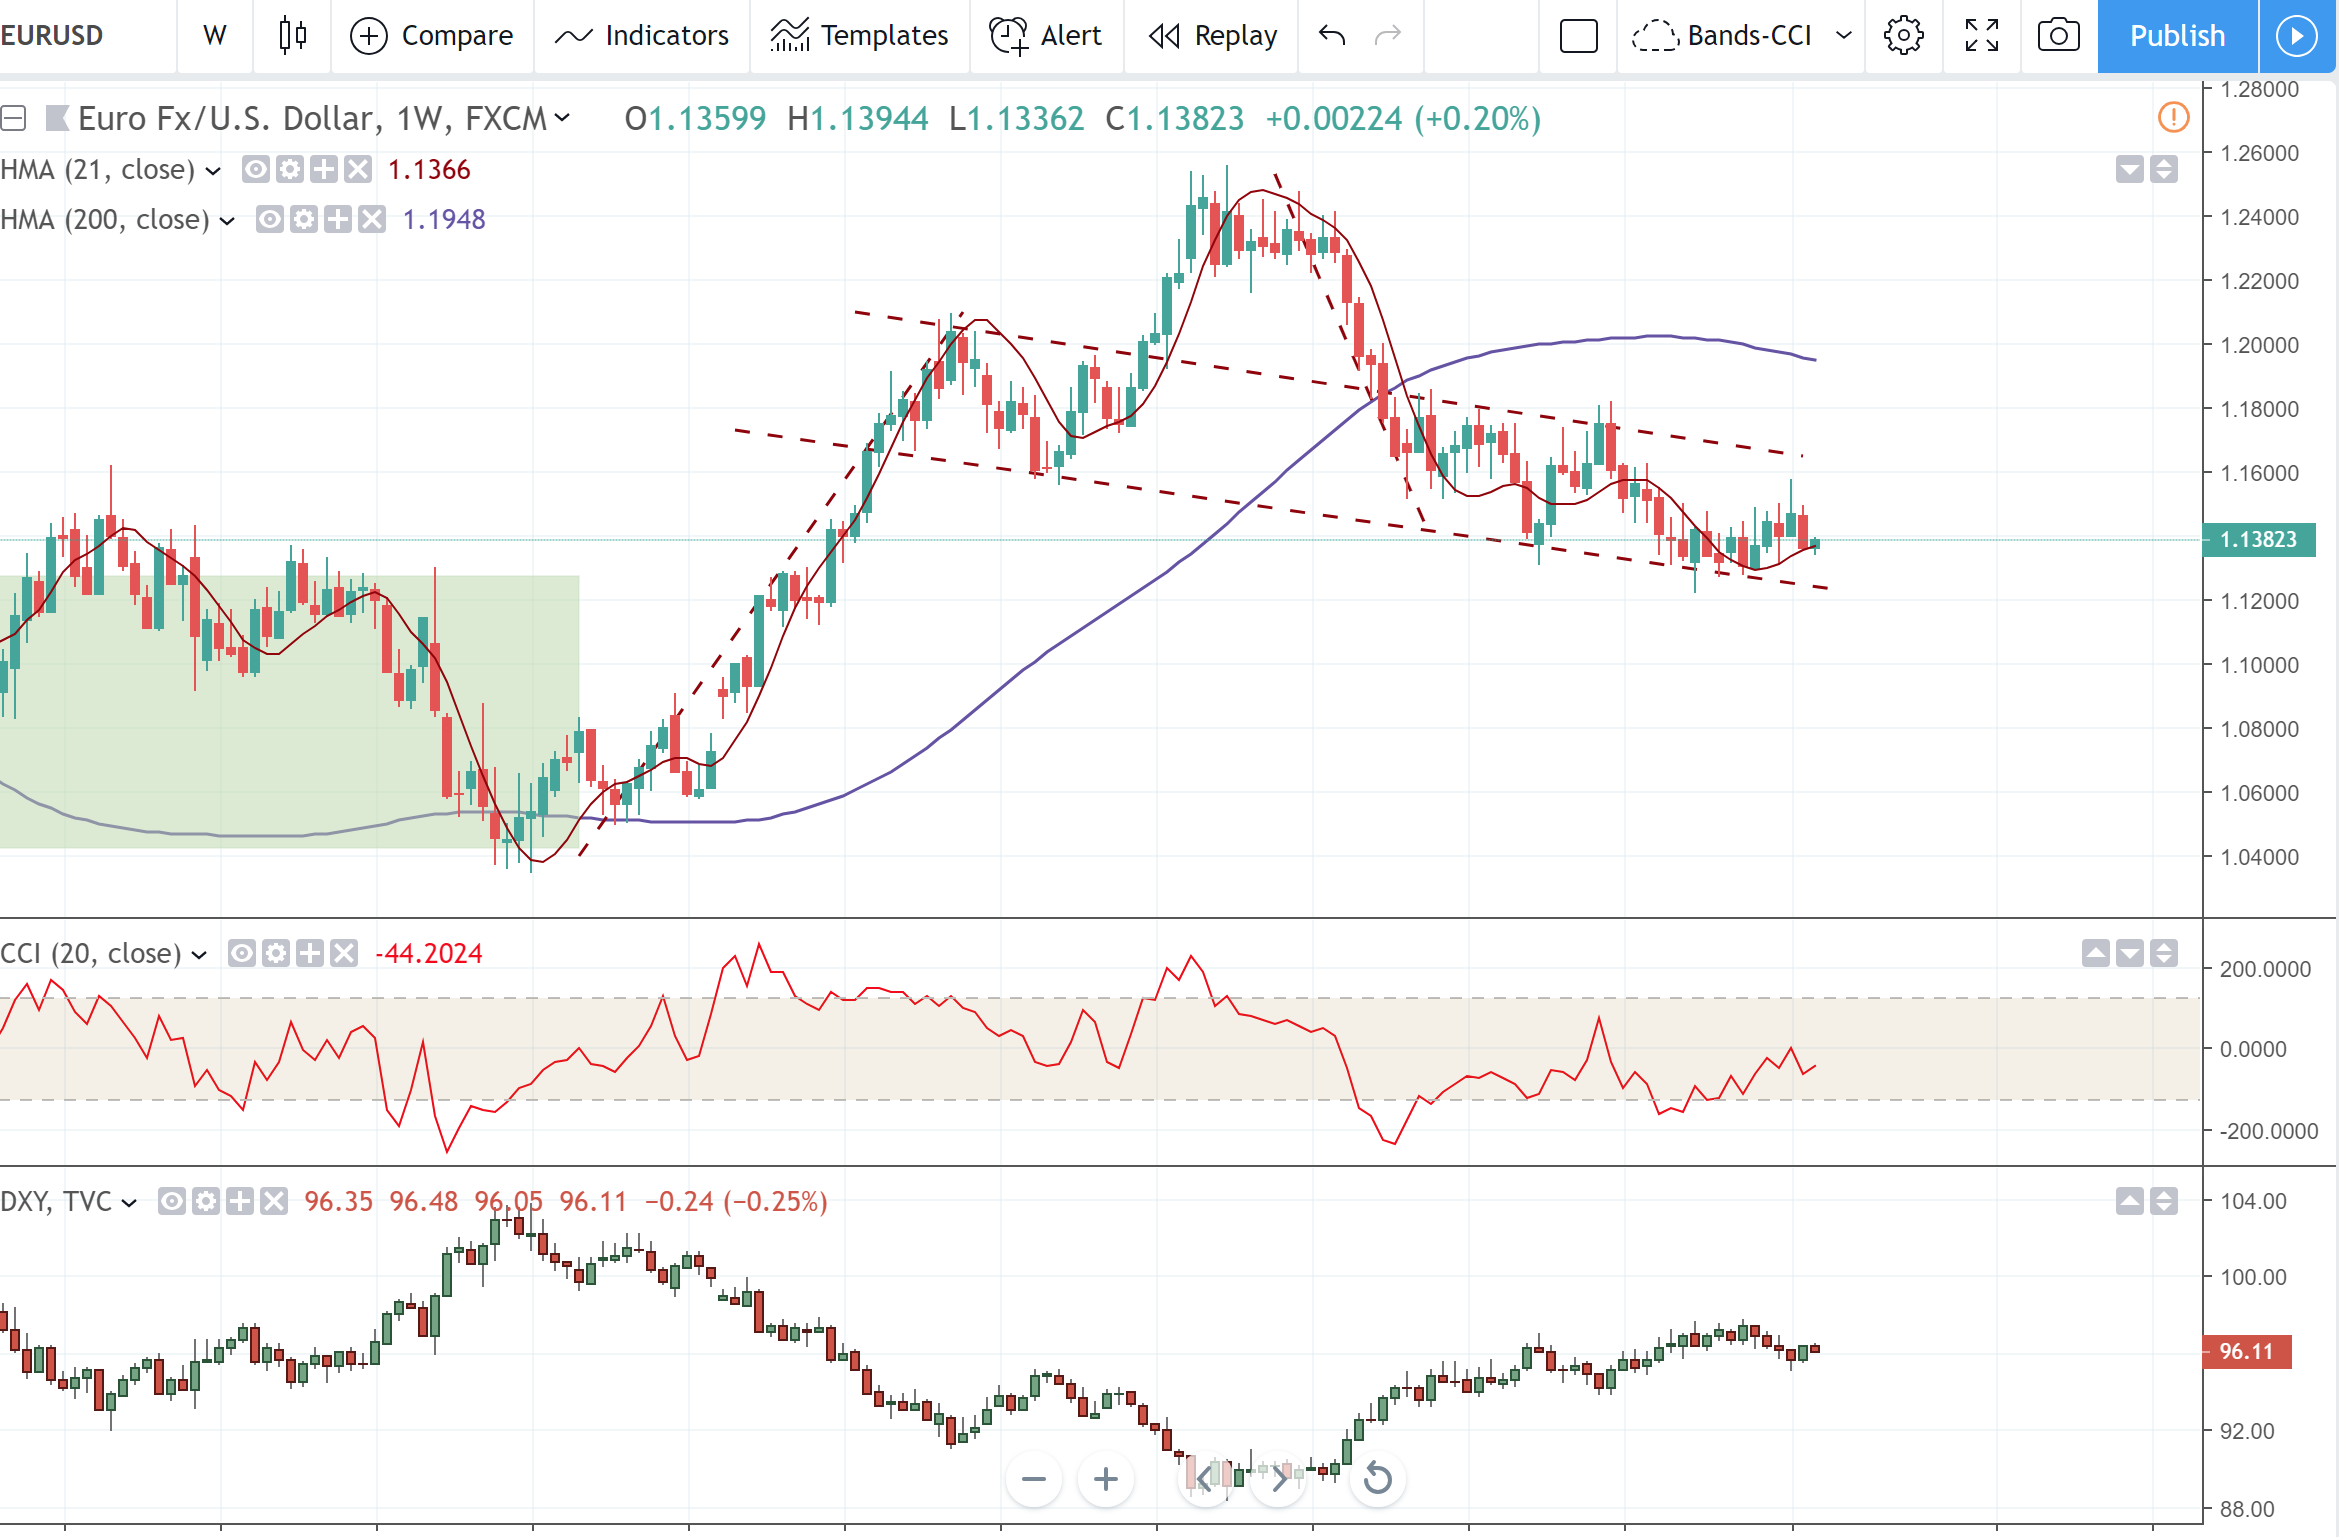Enter fullscreen mode

point(1981,36)
